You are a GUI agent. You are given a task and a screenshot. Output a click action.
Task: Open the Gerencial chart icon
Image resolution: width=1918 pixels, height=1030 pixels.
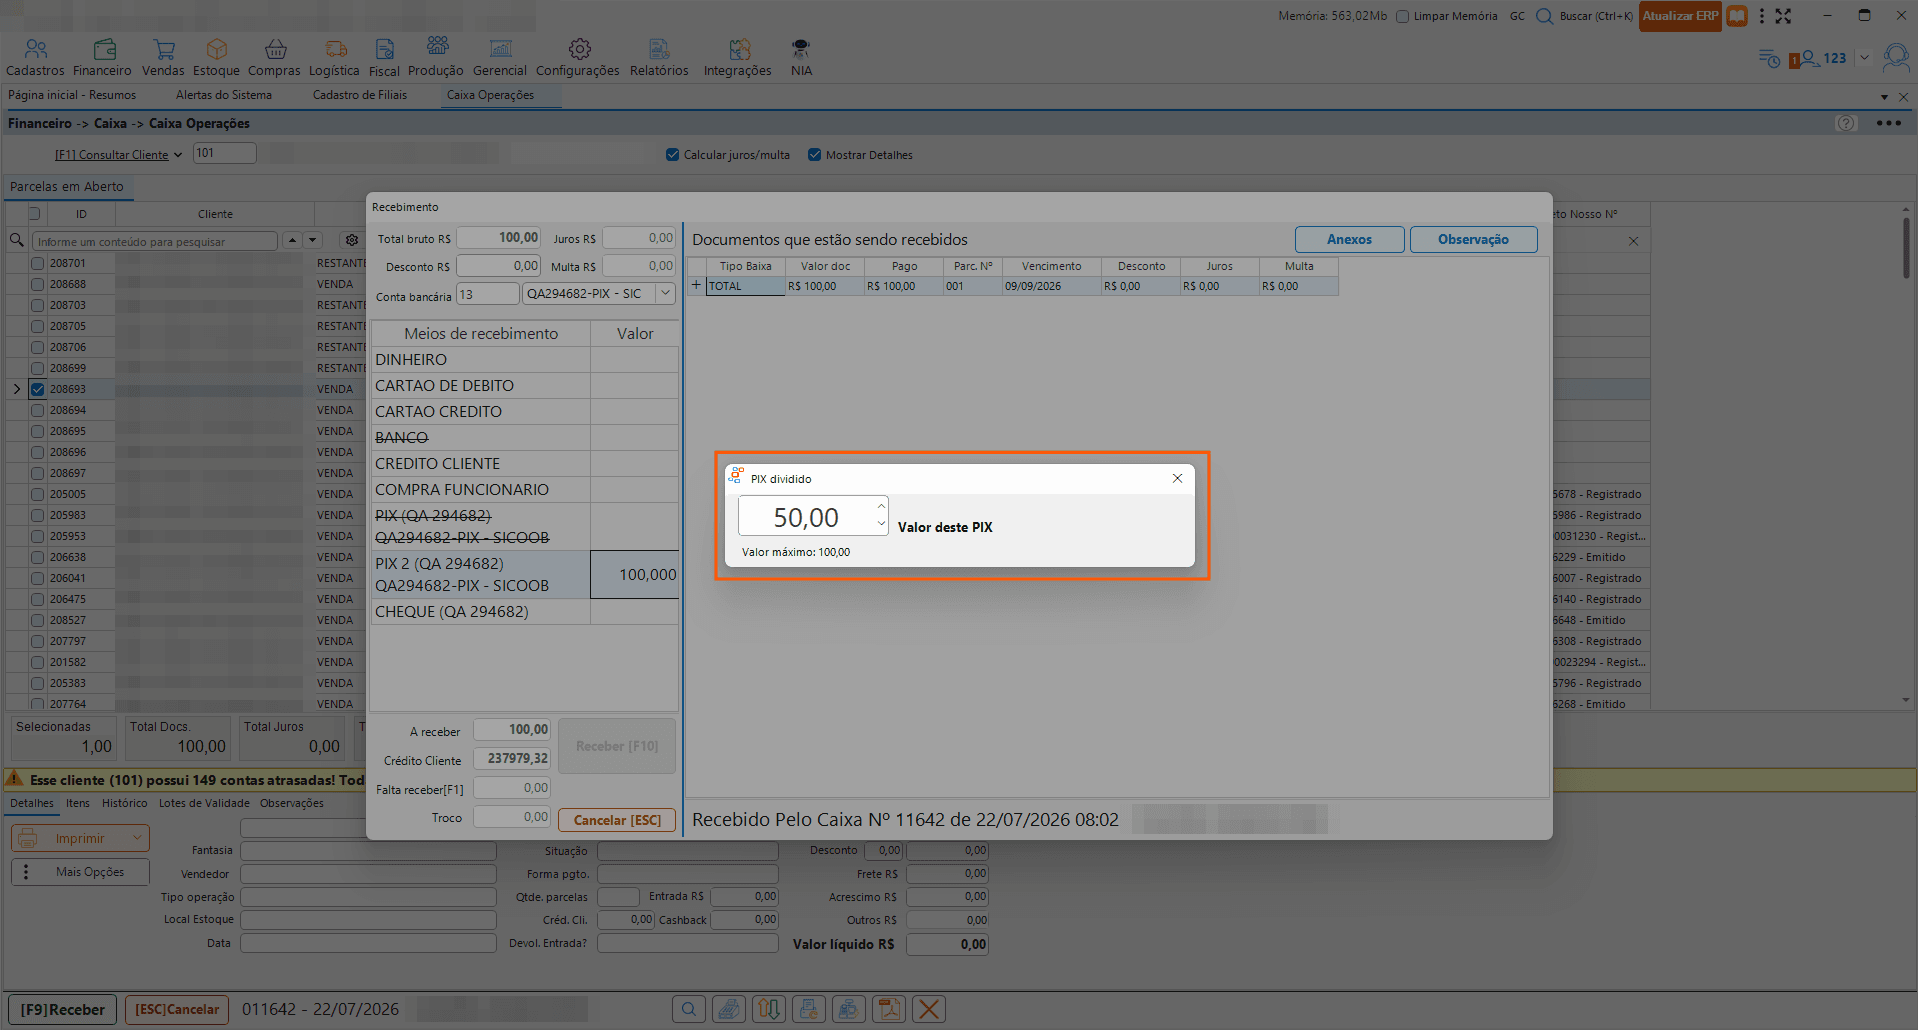coord(500,49)
